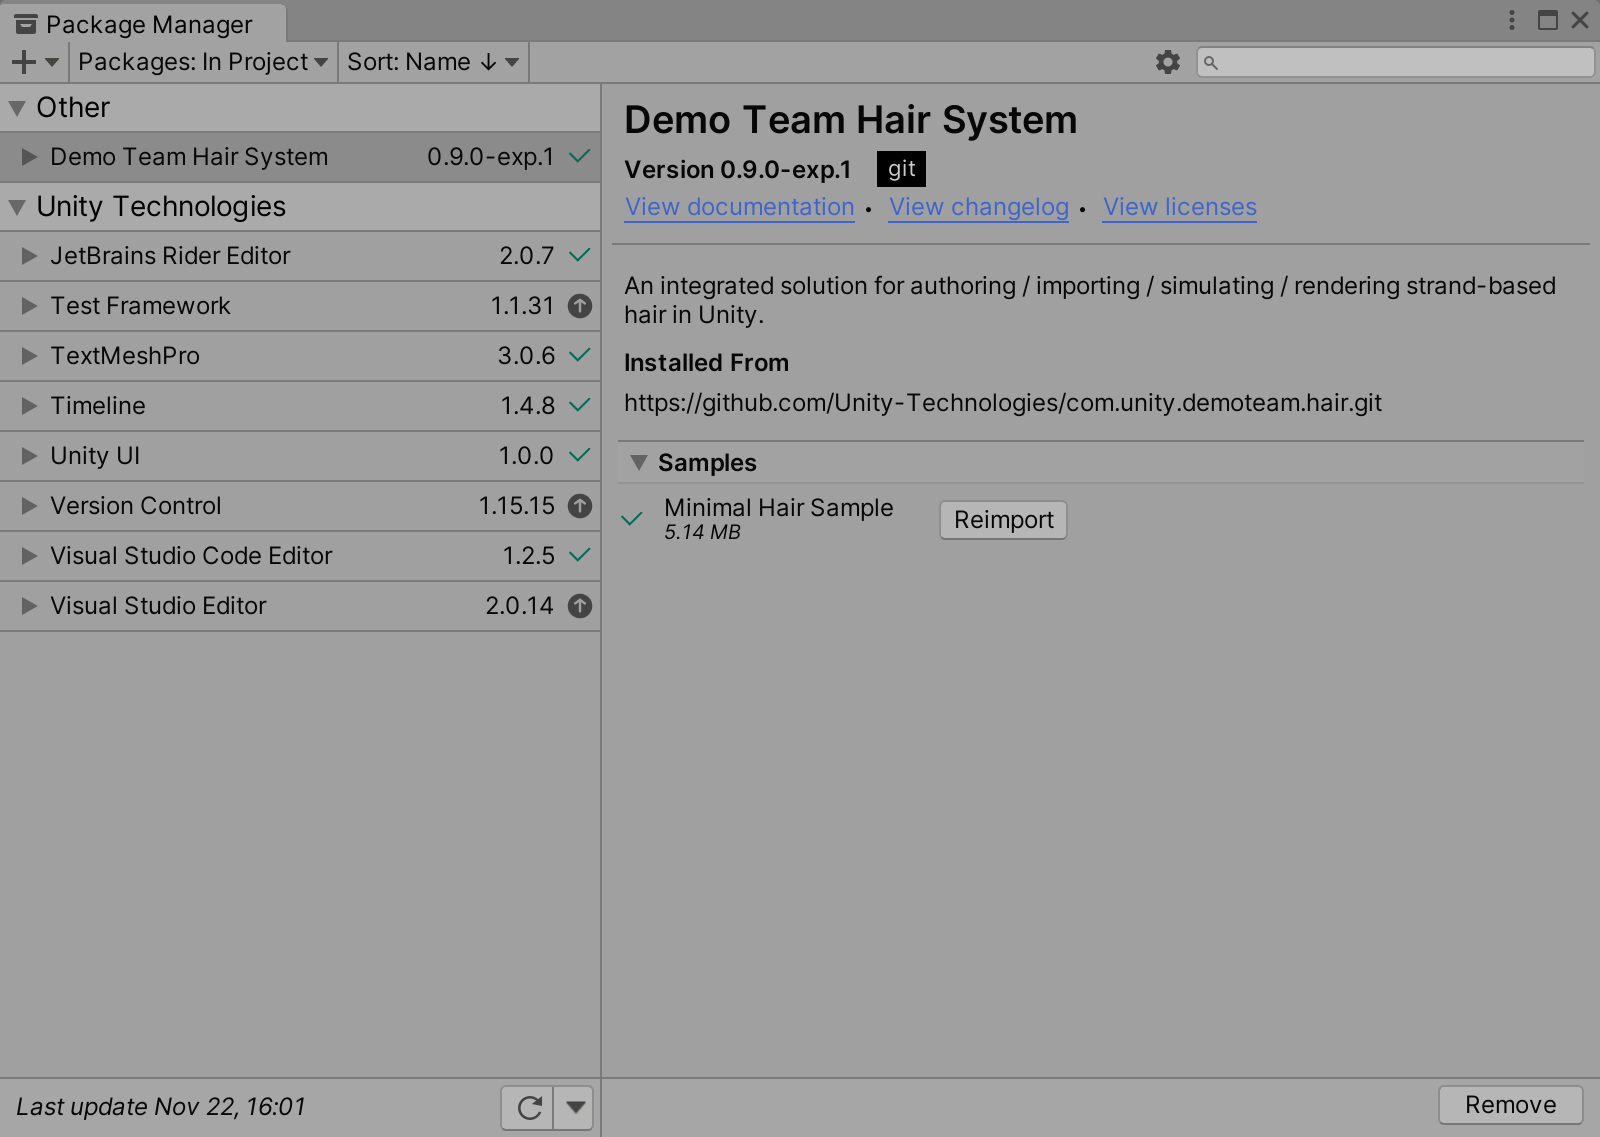Click the git source badge
This screenshot has height=1137, width=1600.
pyautogui.click(x=900, y=169)
